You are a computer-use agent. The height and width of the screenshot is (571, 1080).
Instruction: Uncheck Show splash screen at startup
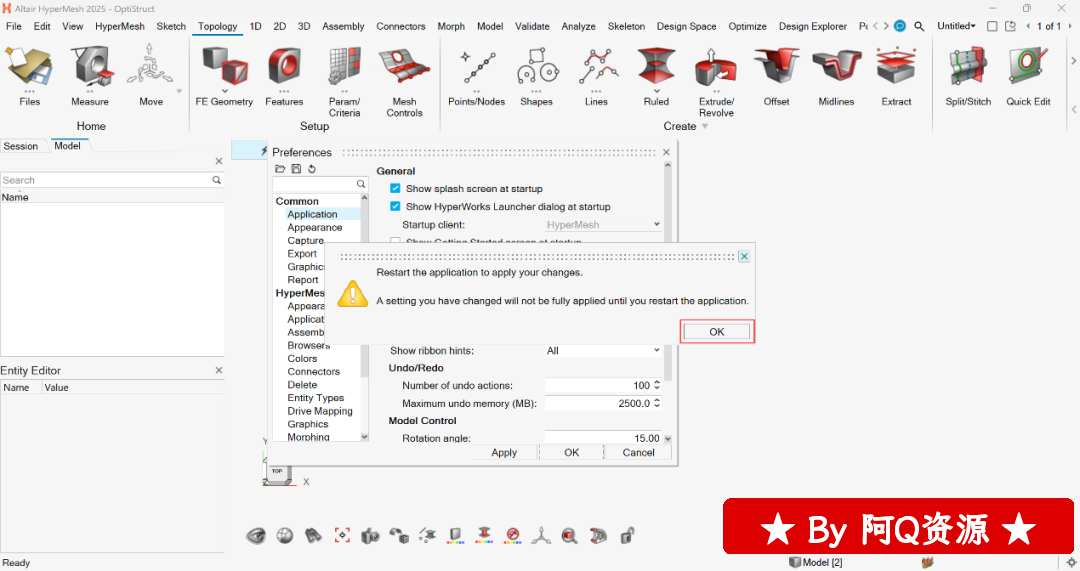[395, 188]
